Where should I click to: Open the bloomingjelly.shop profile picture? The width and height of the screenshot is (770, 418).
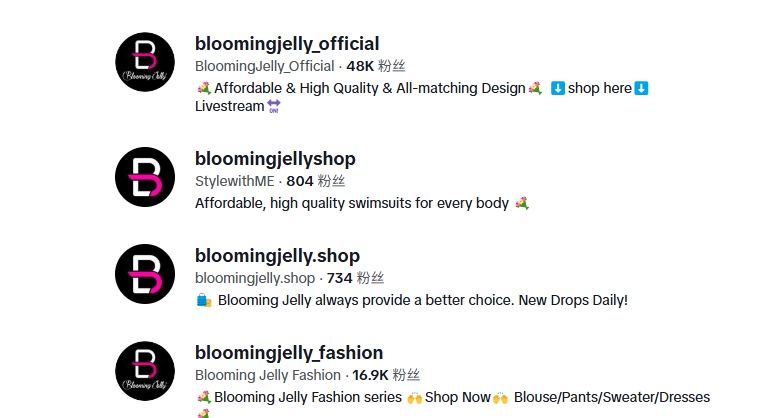[145, 274]
